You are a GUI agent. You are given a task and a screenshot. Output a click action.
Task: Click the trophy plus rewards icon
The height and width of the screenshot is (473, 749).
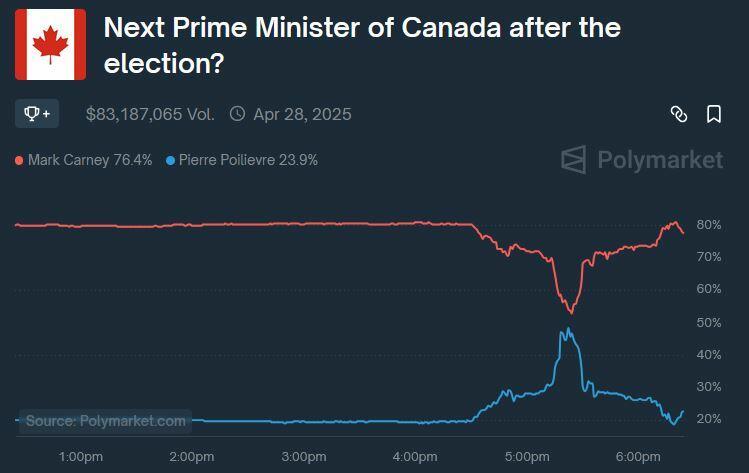(x=37, y=114)
